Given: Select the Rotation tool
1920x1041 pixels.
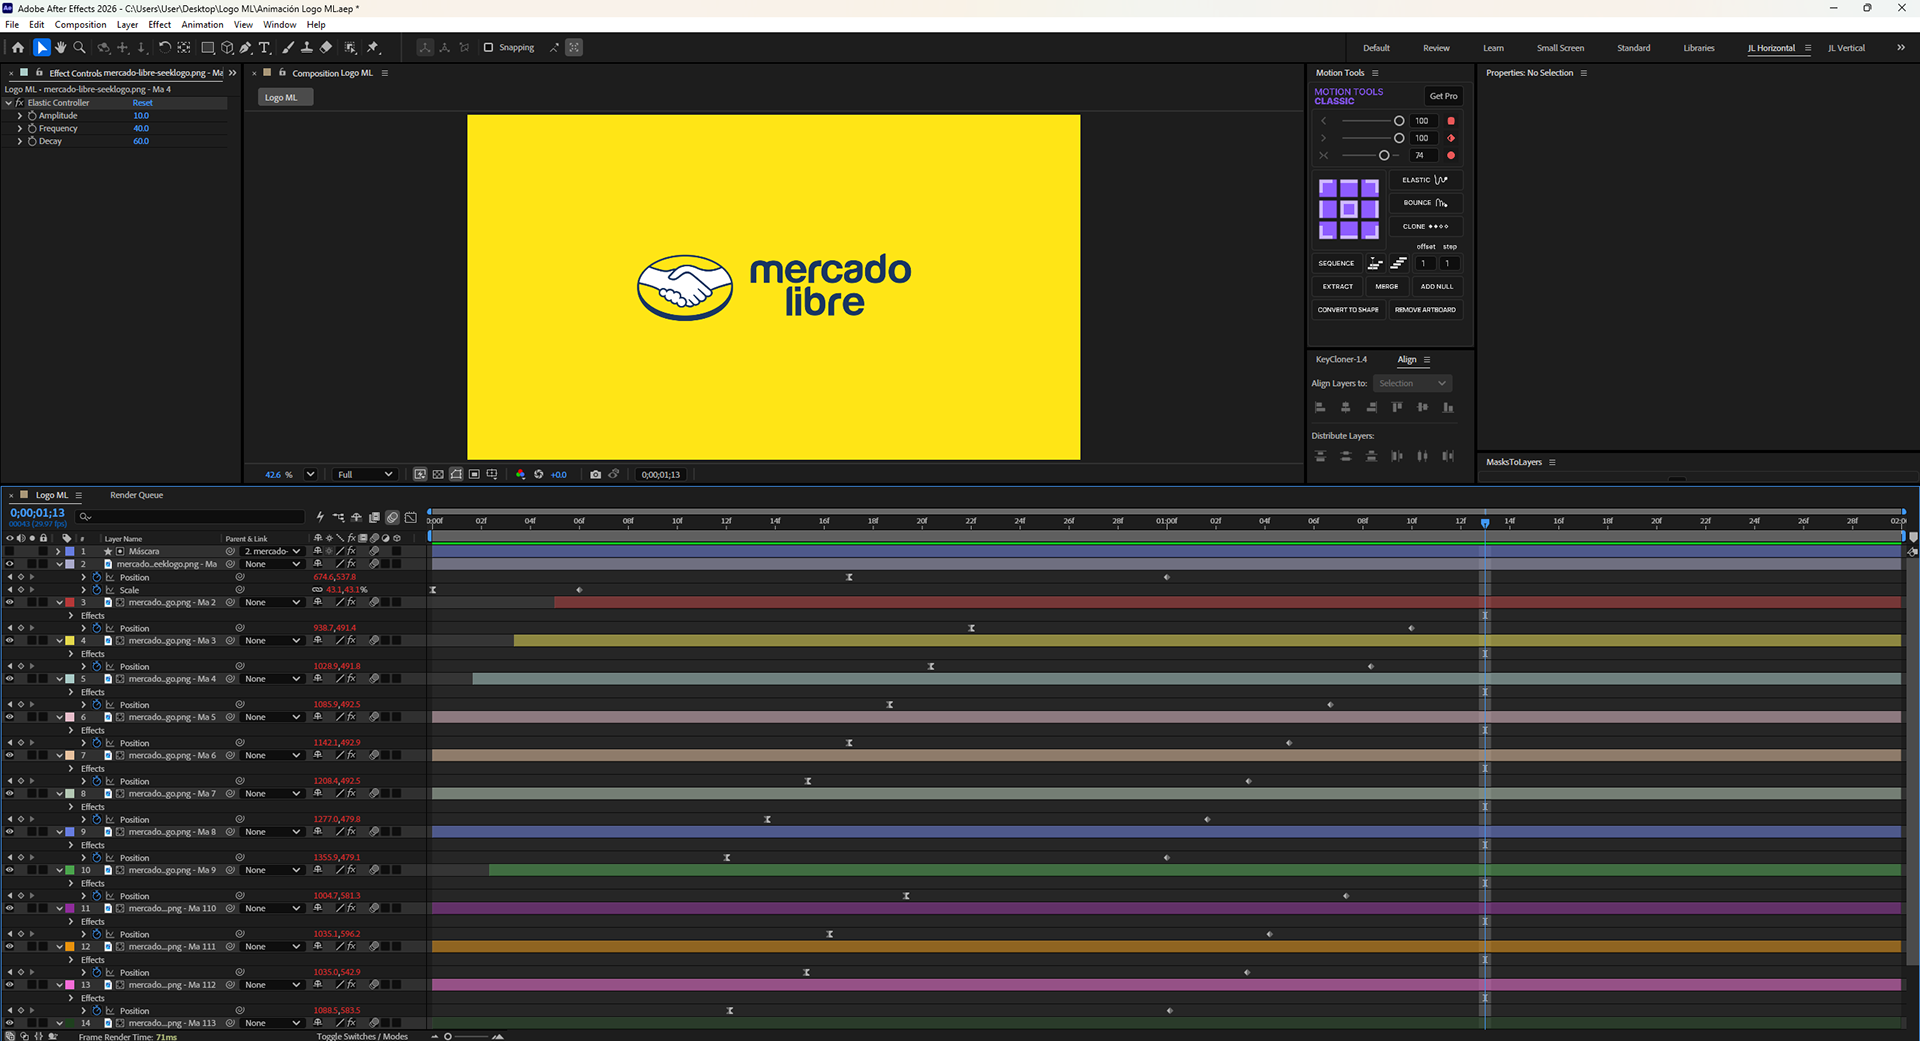Looking at the screenshot, I should coord(165,47).
